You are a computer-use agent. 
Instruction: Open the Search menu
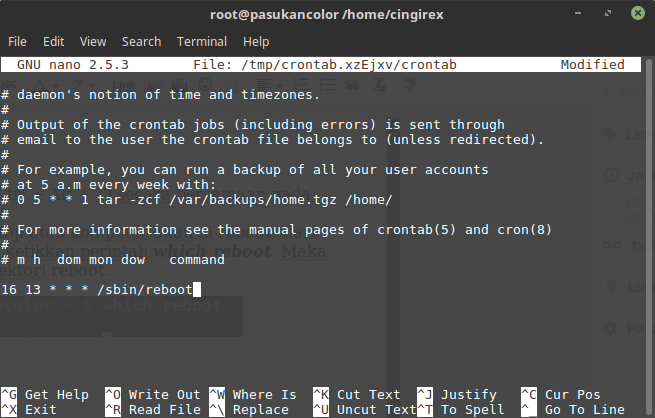pyautogui.click(x=141, y=42)
